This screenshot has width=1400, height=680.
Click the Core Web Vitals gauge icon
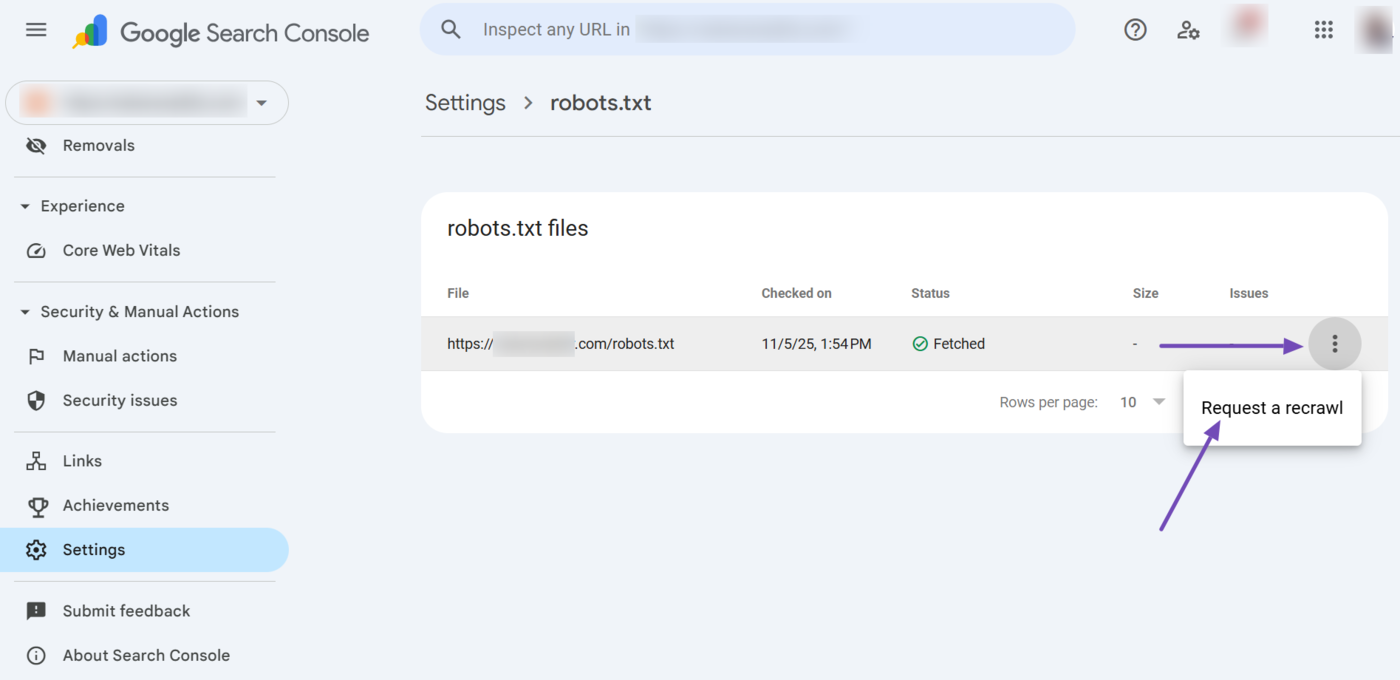(36, 250)
